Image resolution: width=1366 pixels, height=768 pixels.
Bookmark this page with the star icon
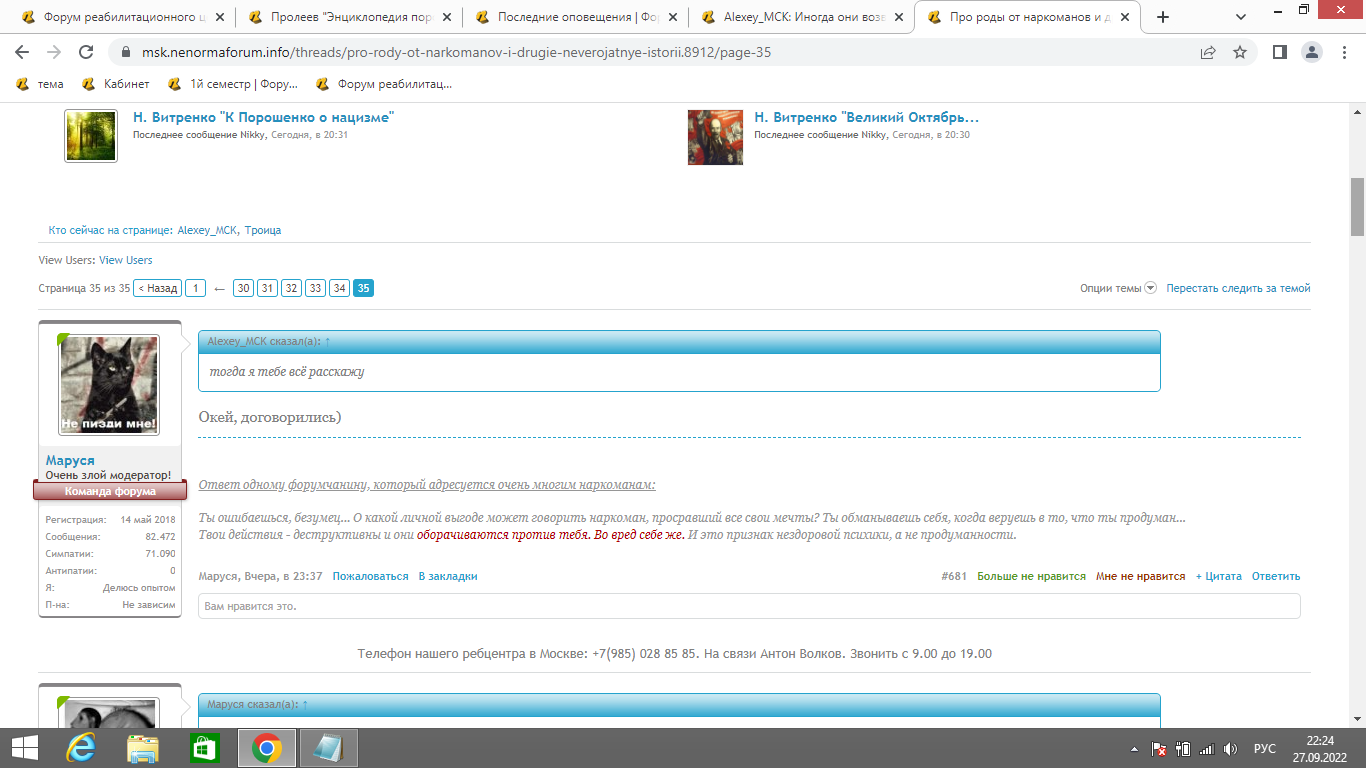1240,52
